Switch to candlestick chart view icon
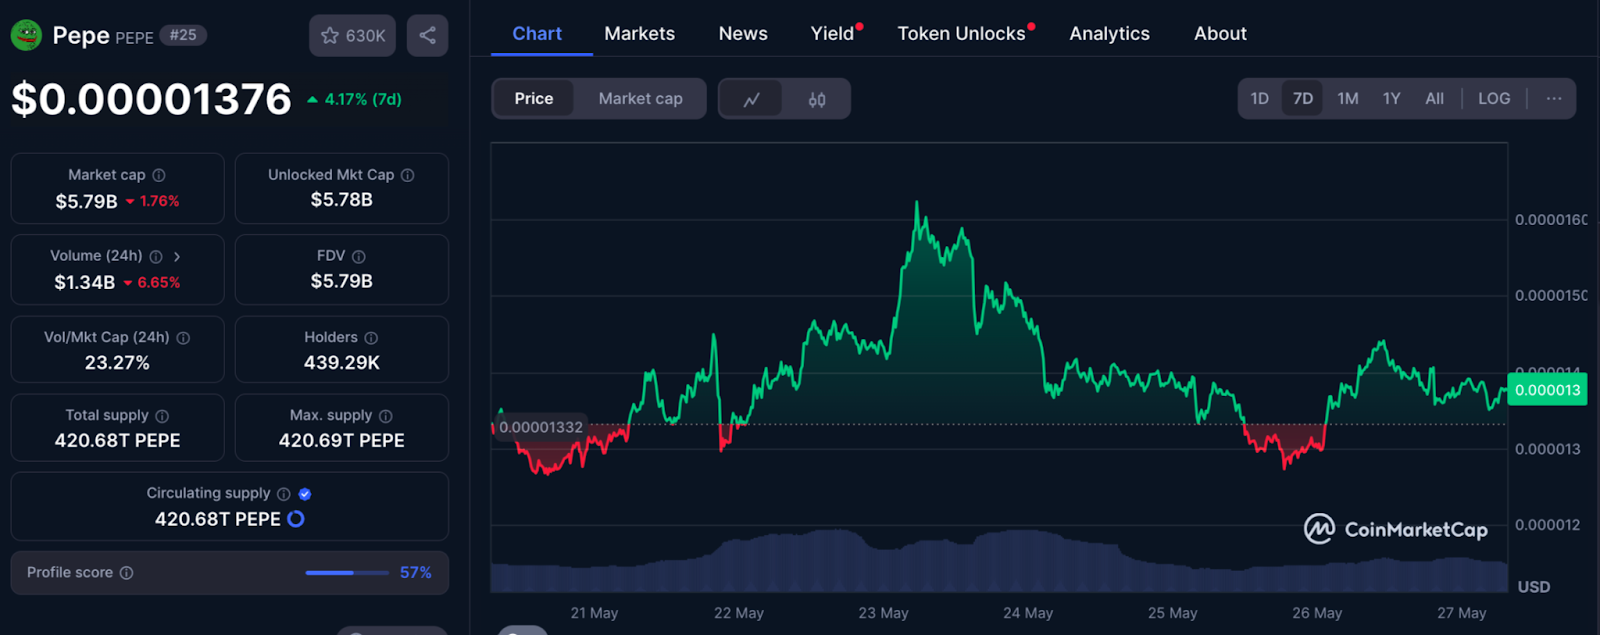 [x=817, y=99]
